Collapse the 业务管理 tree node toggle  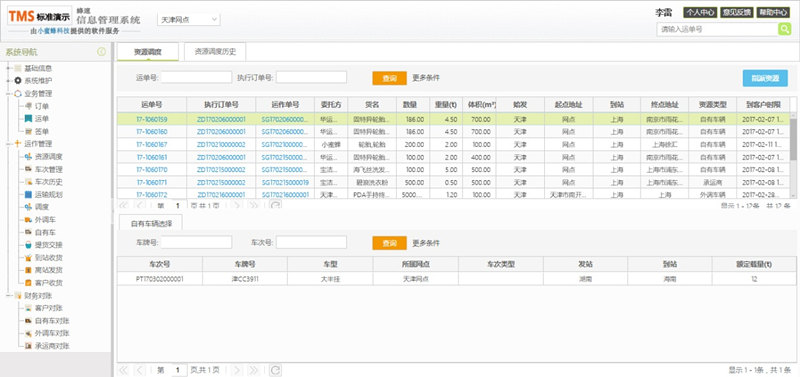(8, 93)
